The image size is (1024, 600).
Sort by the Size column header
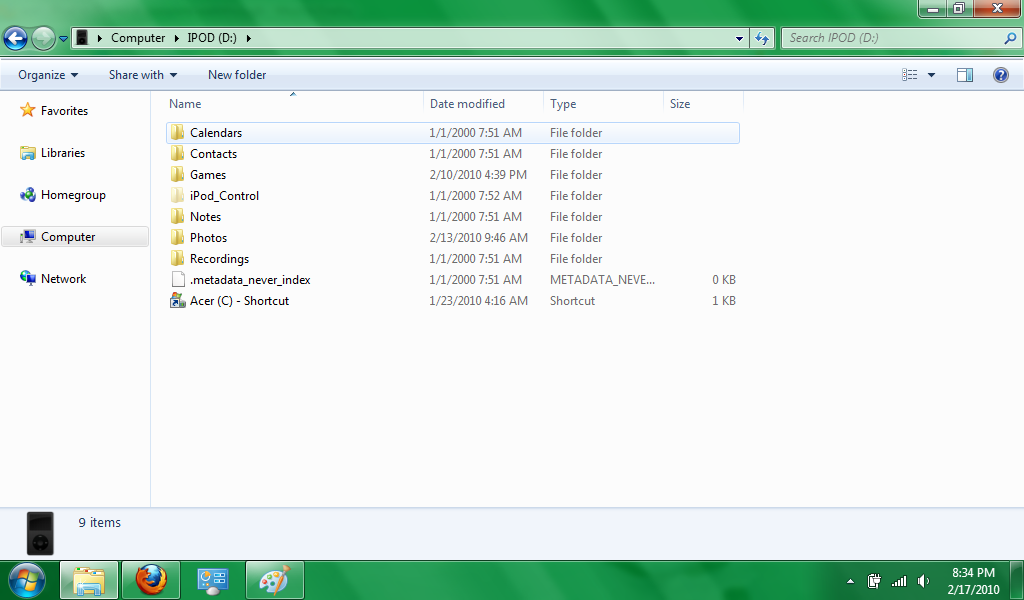click(703, 104)
